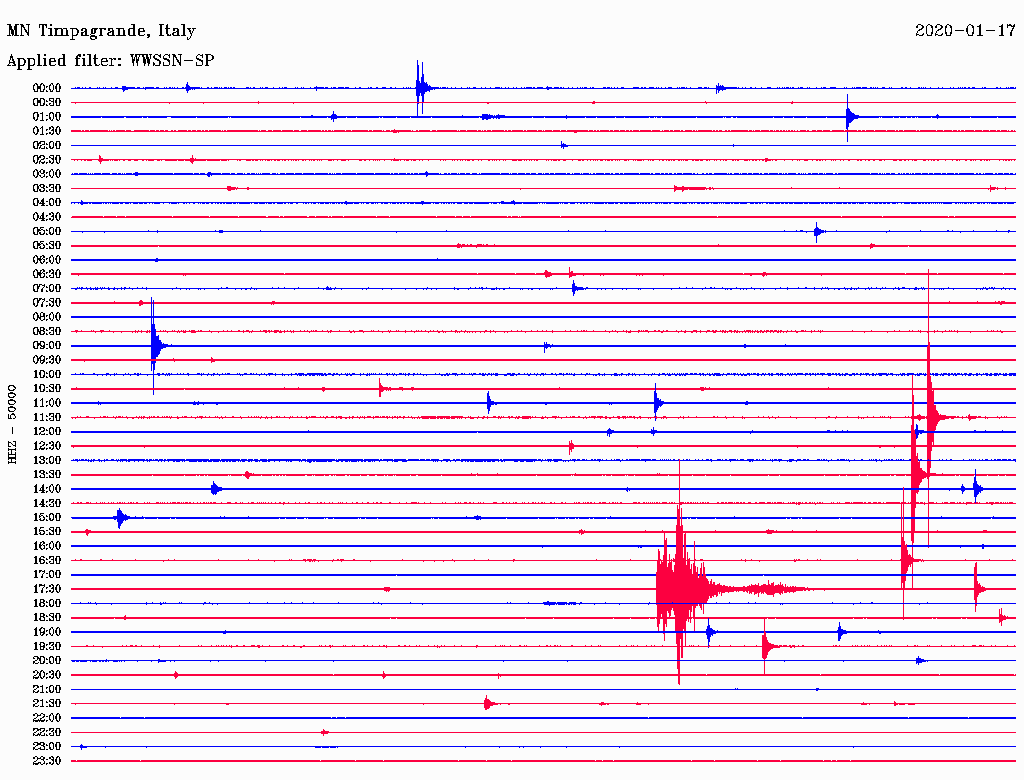Click the 20:30 time label
The image size is (1024, 780).
[x=47, y=675]
